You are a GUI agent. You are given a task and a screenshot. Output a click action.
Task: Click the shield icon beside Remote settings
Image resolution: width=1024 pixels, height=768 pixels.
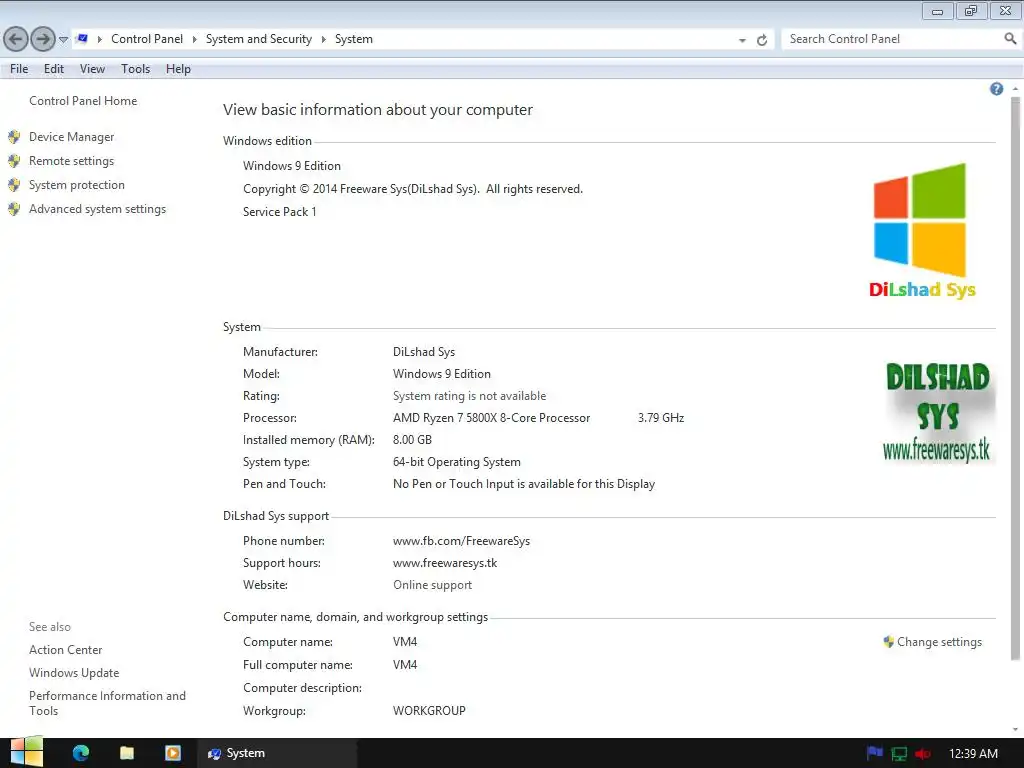14,161
